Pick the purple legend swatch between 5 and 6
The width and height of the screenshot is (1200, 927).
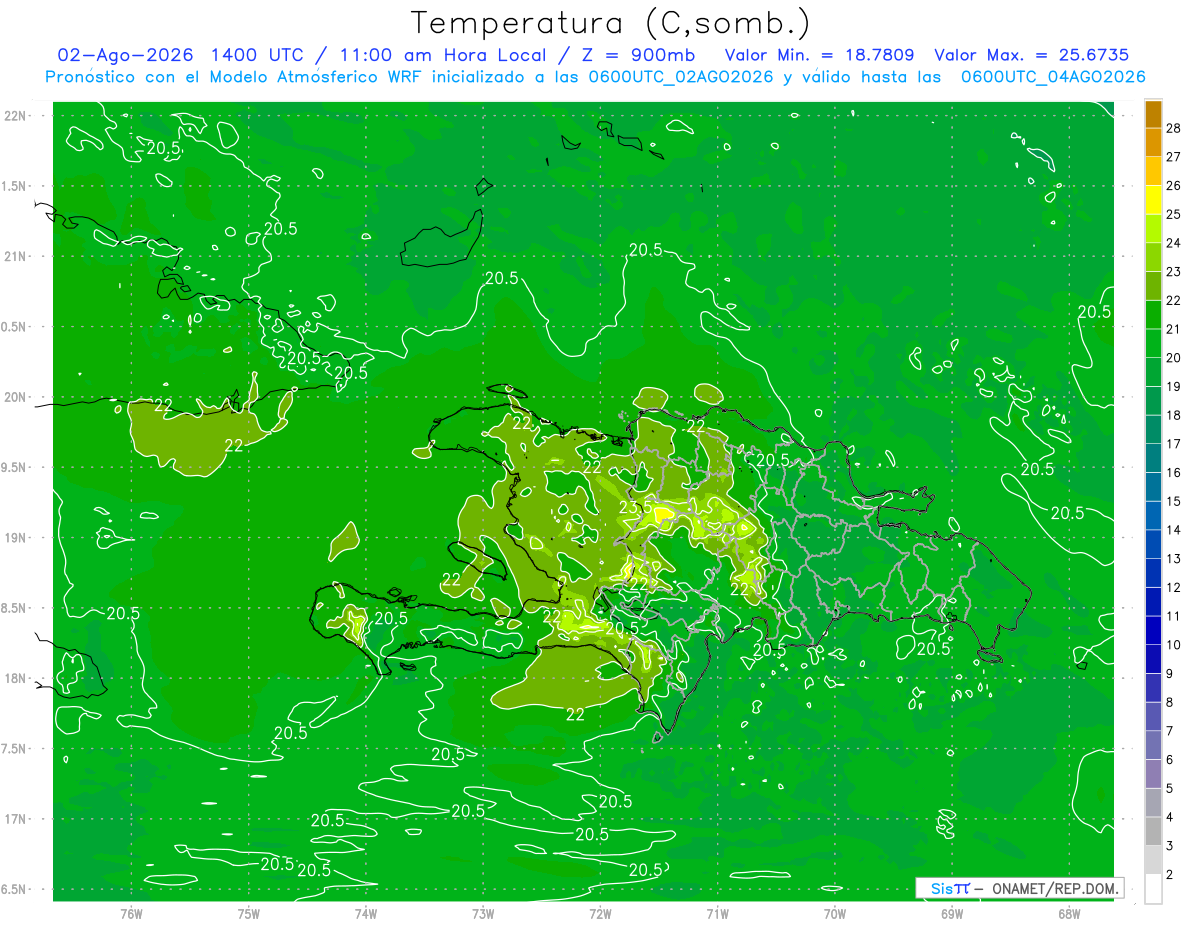[x=1153, y=774]
